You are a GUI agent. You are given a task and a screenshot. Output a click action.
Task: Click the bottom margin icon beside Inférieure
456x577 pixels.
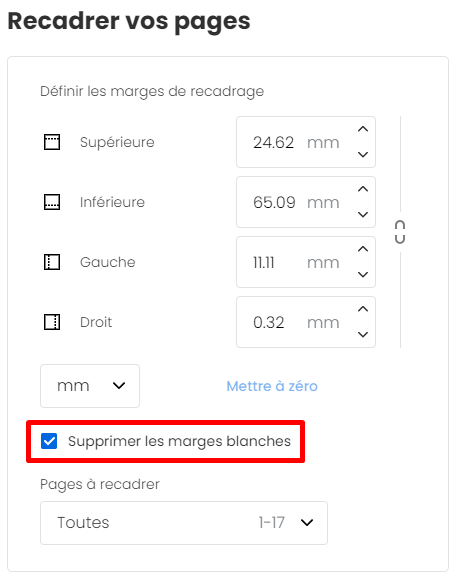[52, 202]
